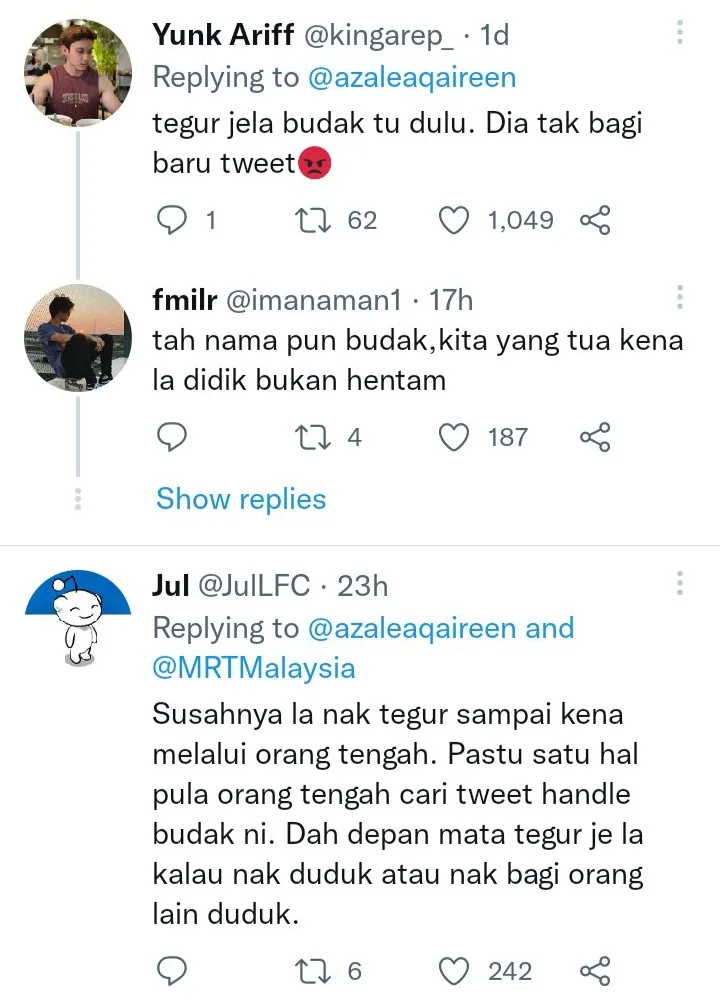The image size is (720, 1008).
Task: Like Yunk Ariff's tweet
Action: point(455,220)
